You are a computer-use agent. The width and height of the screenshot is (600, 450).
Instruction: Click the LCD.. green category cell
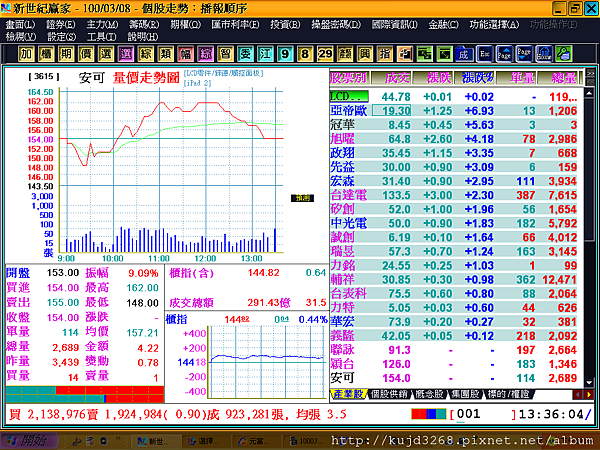coord(349,96)
